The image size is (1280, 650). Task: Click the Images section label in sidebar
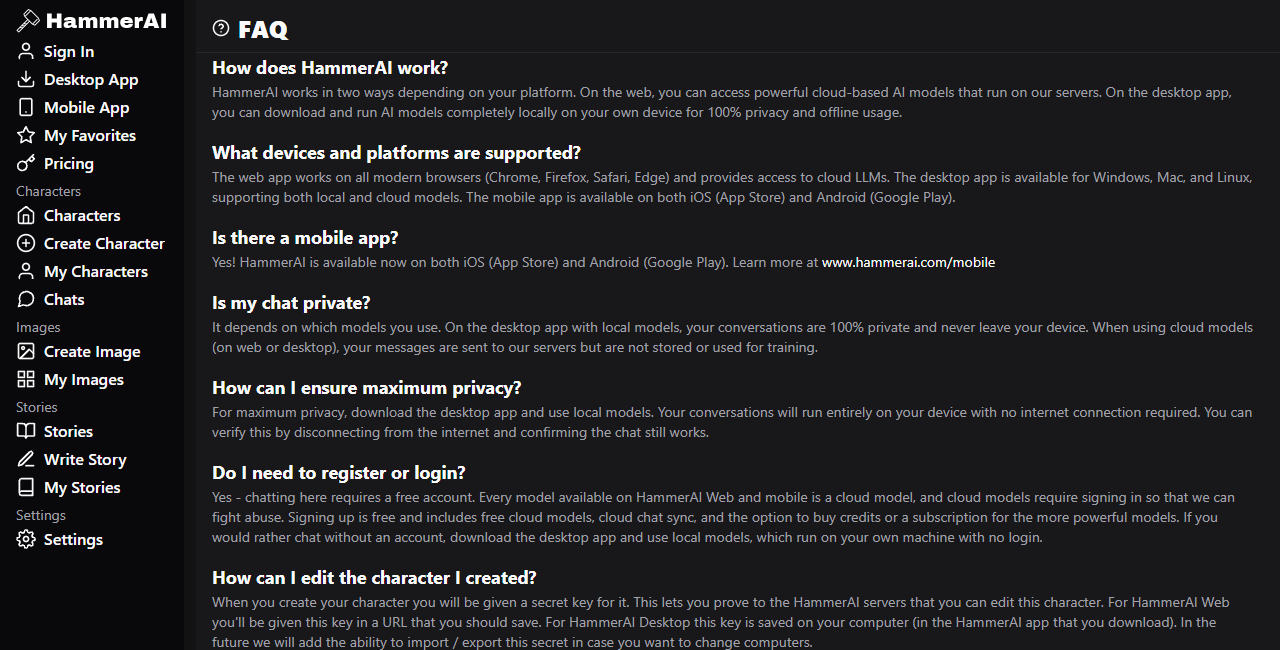pos(38,328)
